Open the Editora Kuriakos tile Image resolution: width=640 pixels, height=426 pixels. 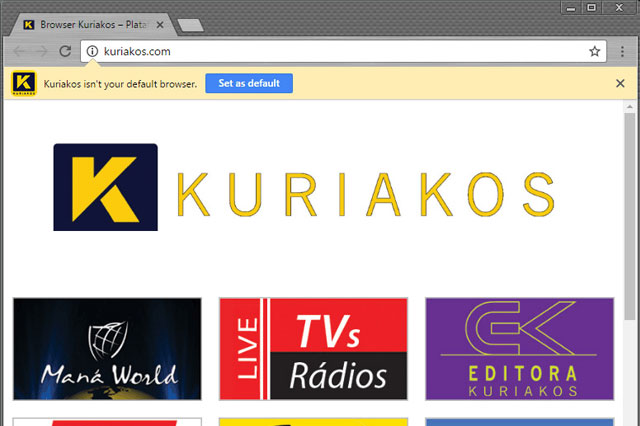click(520, 349)
